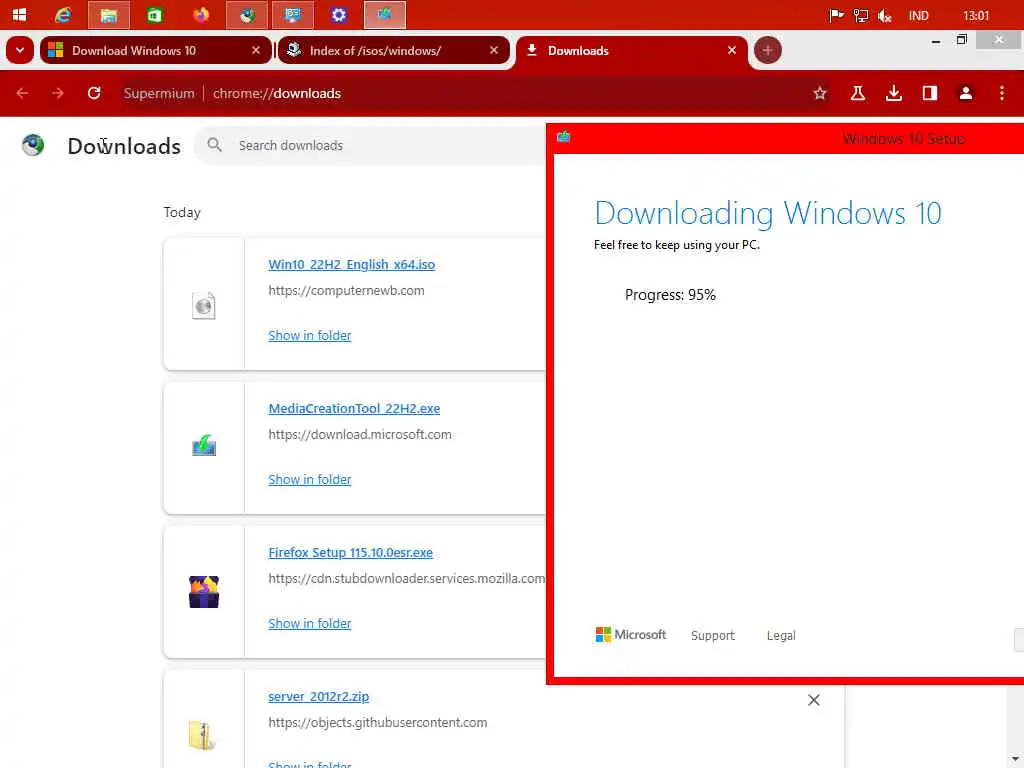Open Legal link in Windows 10 Setup

[x=780, y=635]
